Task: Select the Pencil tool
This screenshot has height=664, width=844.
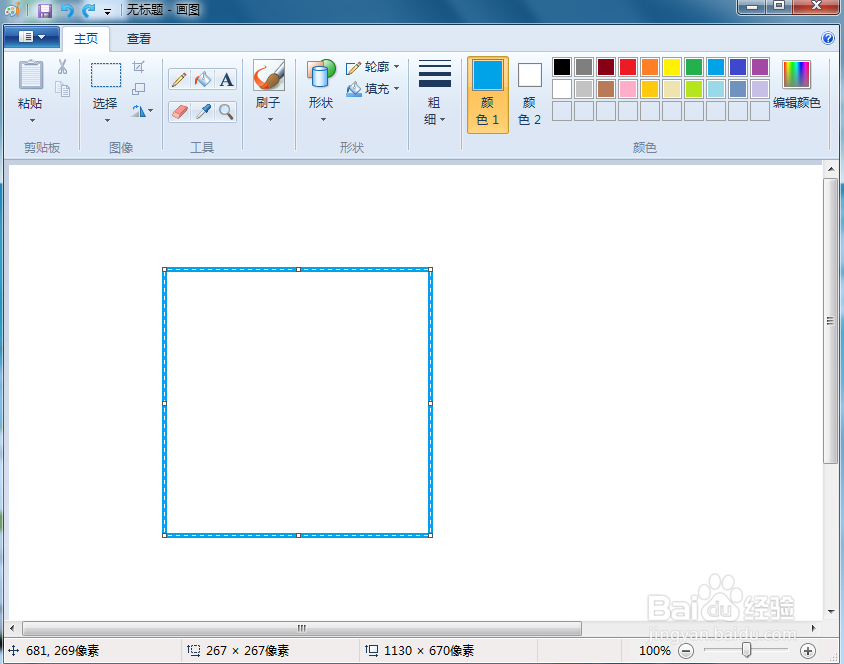Action: point(180,80)
